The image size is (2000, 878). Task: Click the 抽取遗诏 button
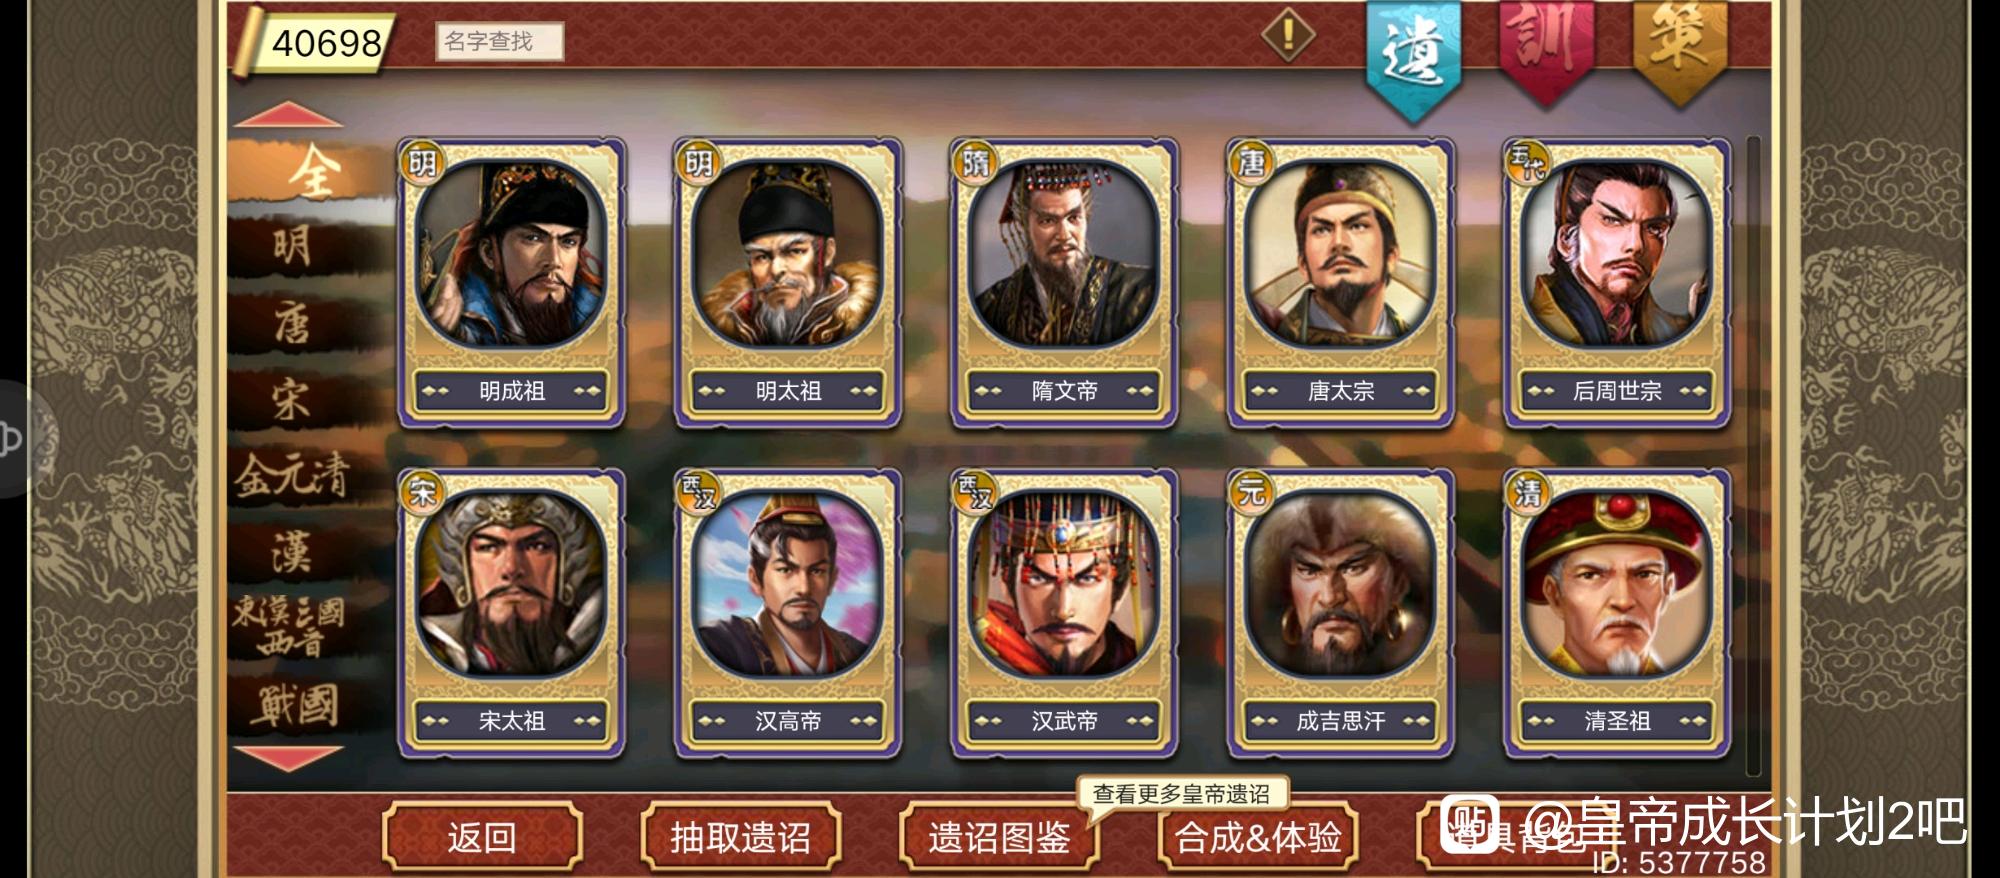(740, 836)
